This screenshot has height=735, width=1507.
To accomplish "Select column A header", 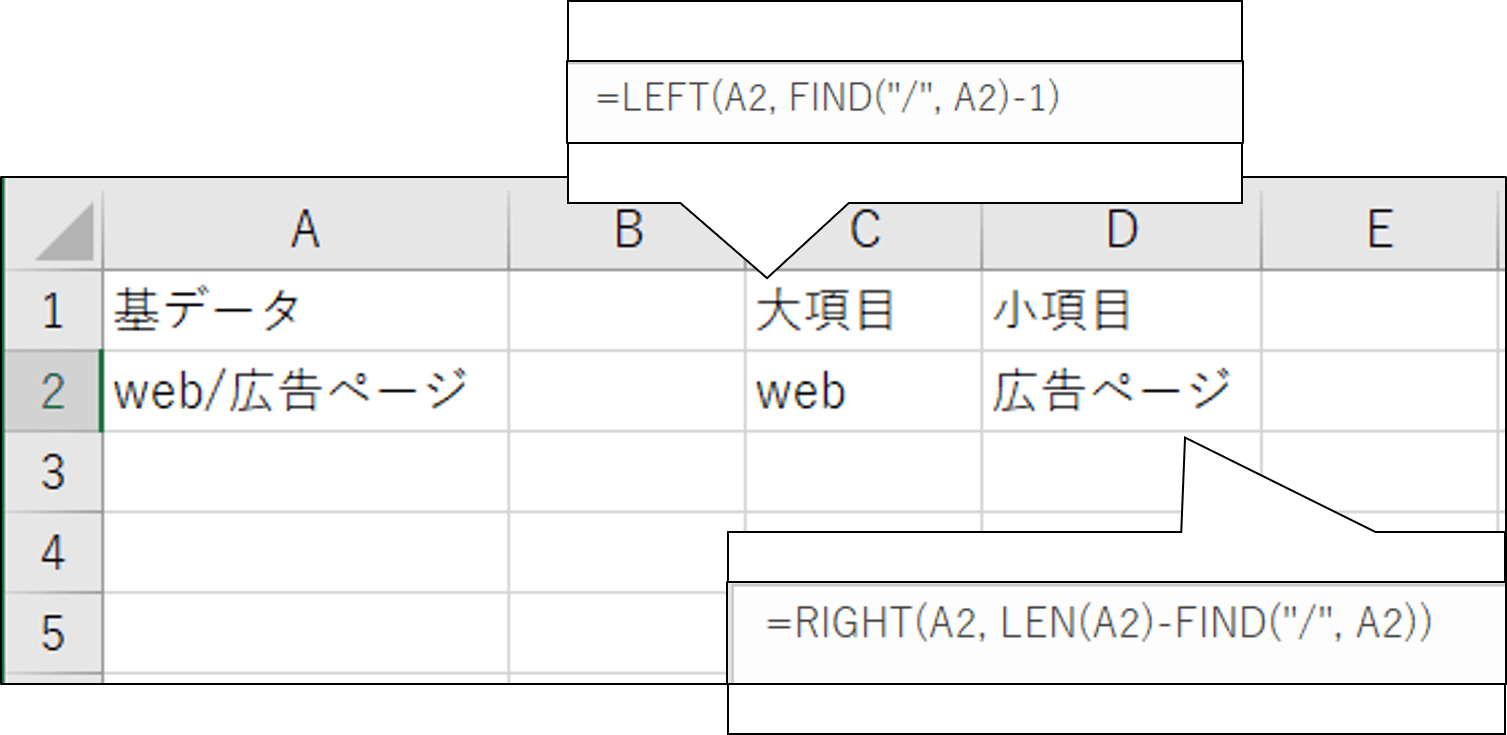I will (305, 230).
